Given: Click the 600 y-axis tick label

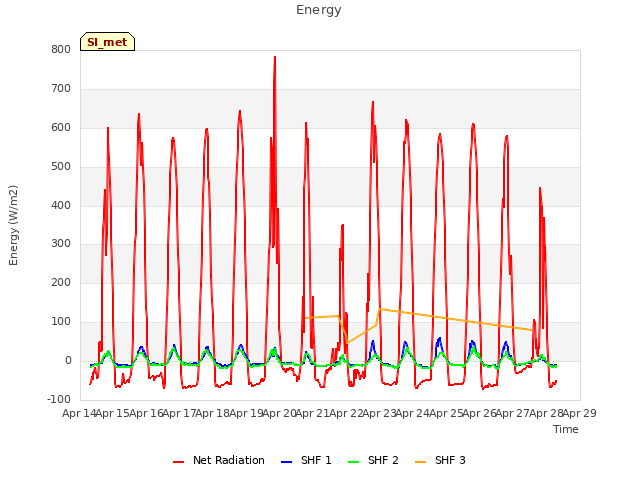Looking at the screenshot, I should coord(61,128).
